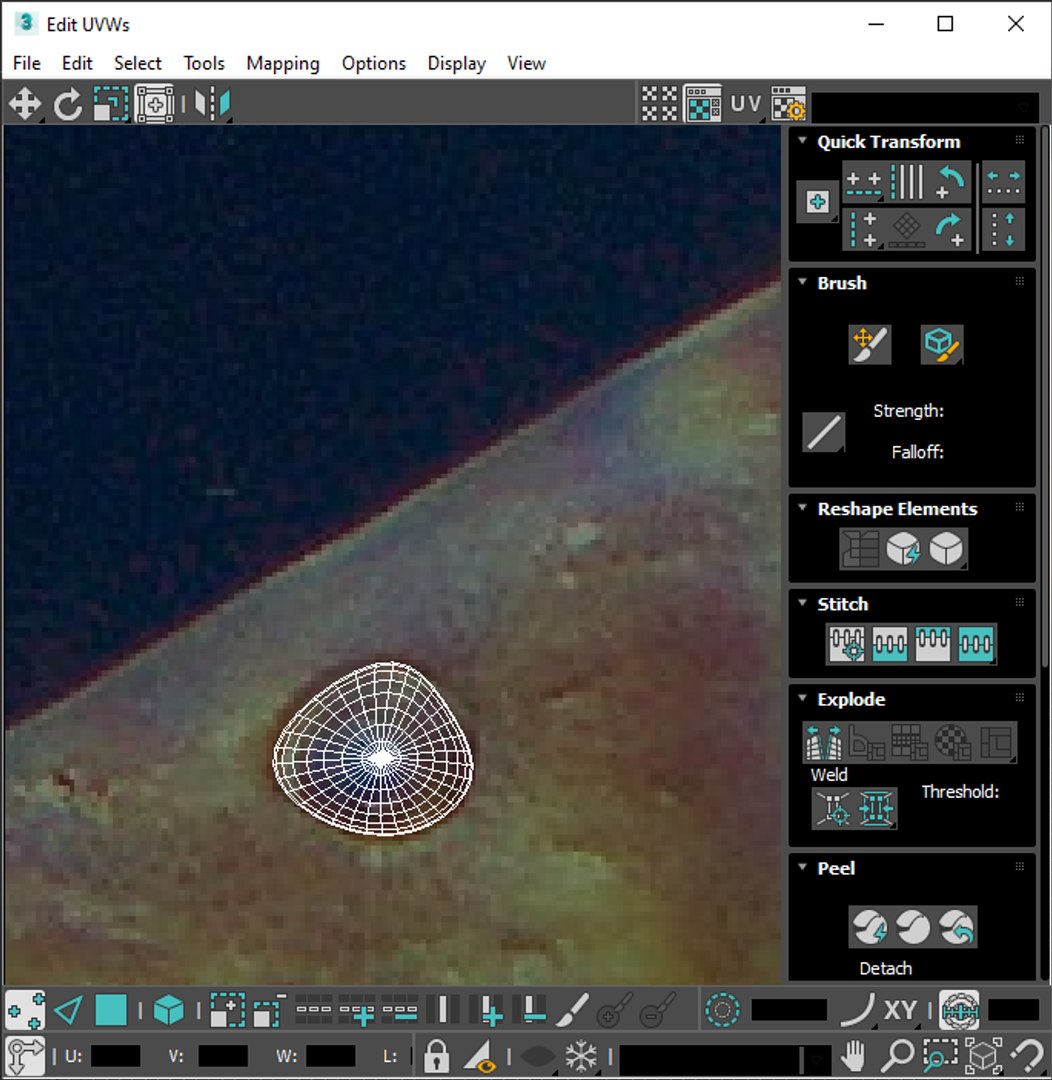The width and height of the screenshot is (1052, 1080).
Task: Open the Display menu
Action: [x=457, y=63]
